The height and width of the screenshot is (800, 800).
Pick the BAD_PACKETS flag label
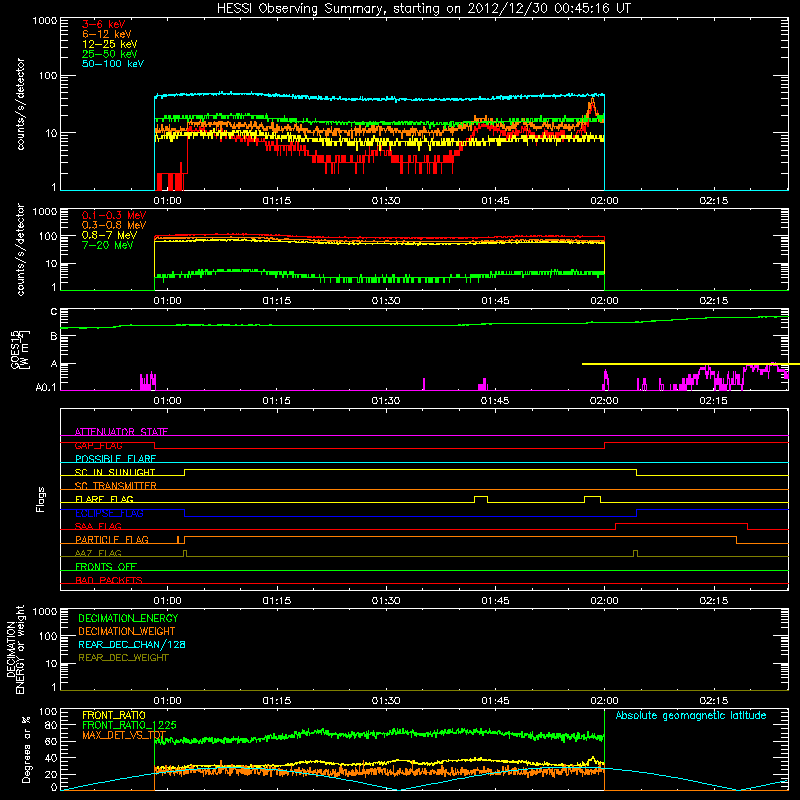[109, 580]
